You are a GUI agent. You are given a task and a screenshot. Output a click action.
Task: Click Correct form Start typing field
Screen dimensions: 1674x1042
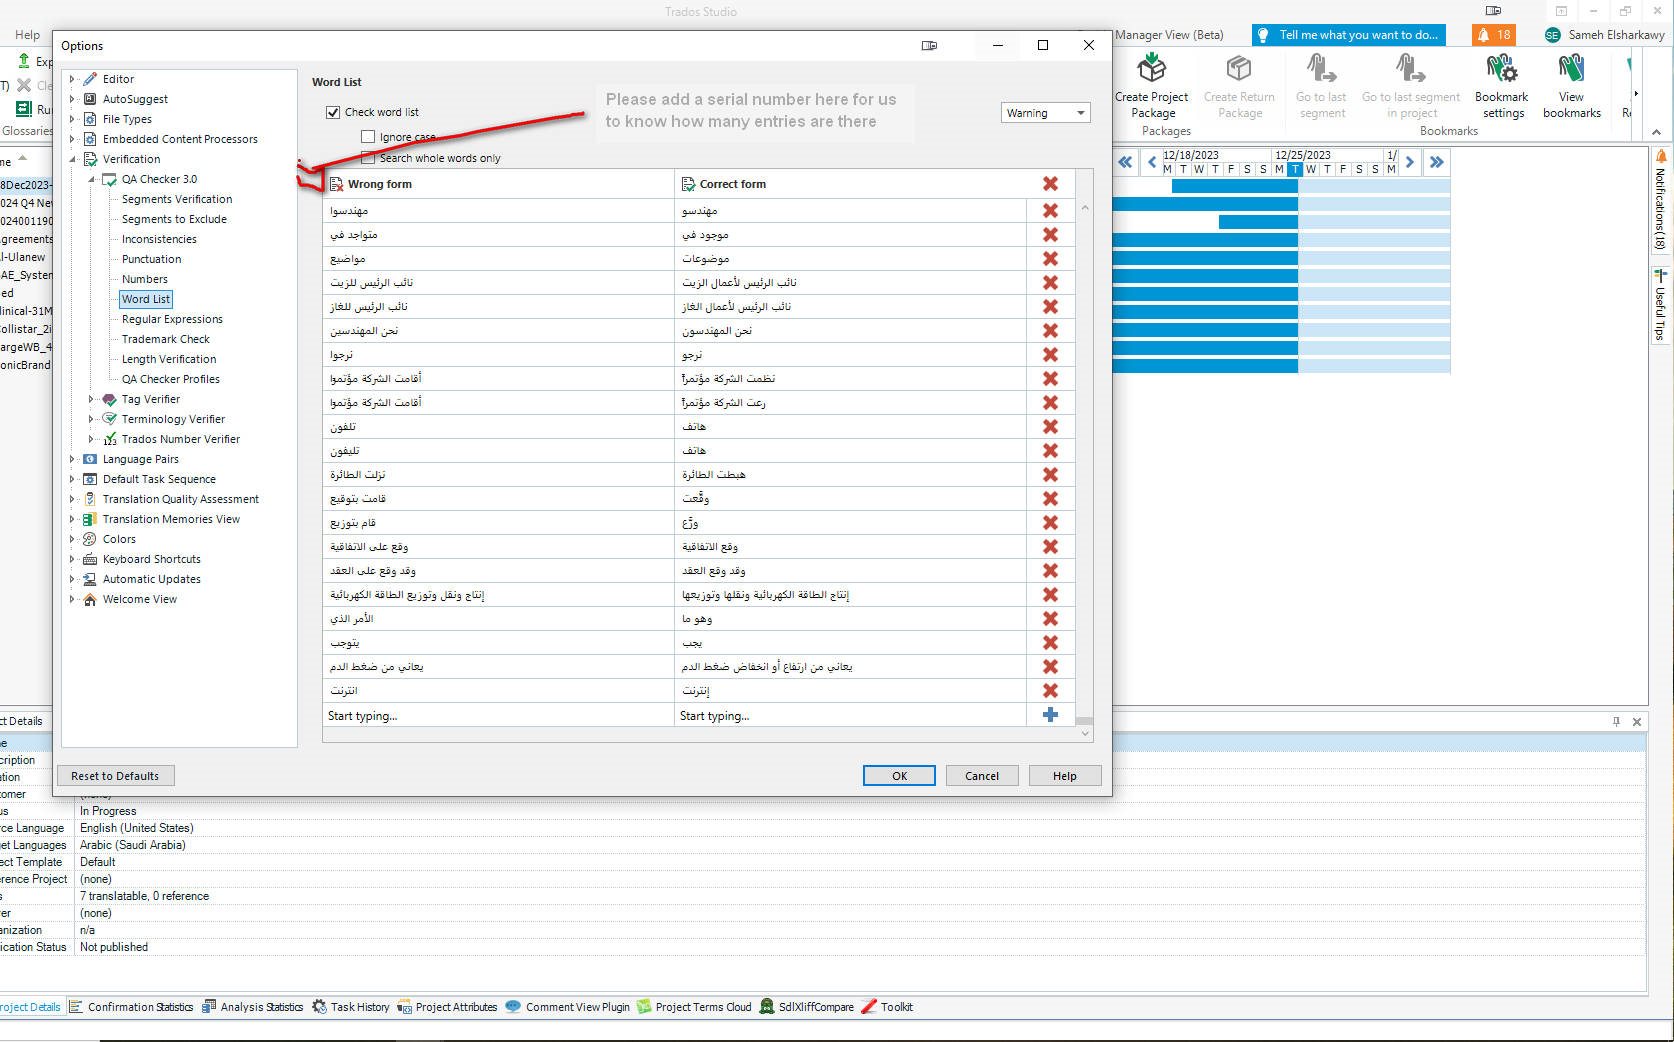click(x=851, y=715)
